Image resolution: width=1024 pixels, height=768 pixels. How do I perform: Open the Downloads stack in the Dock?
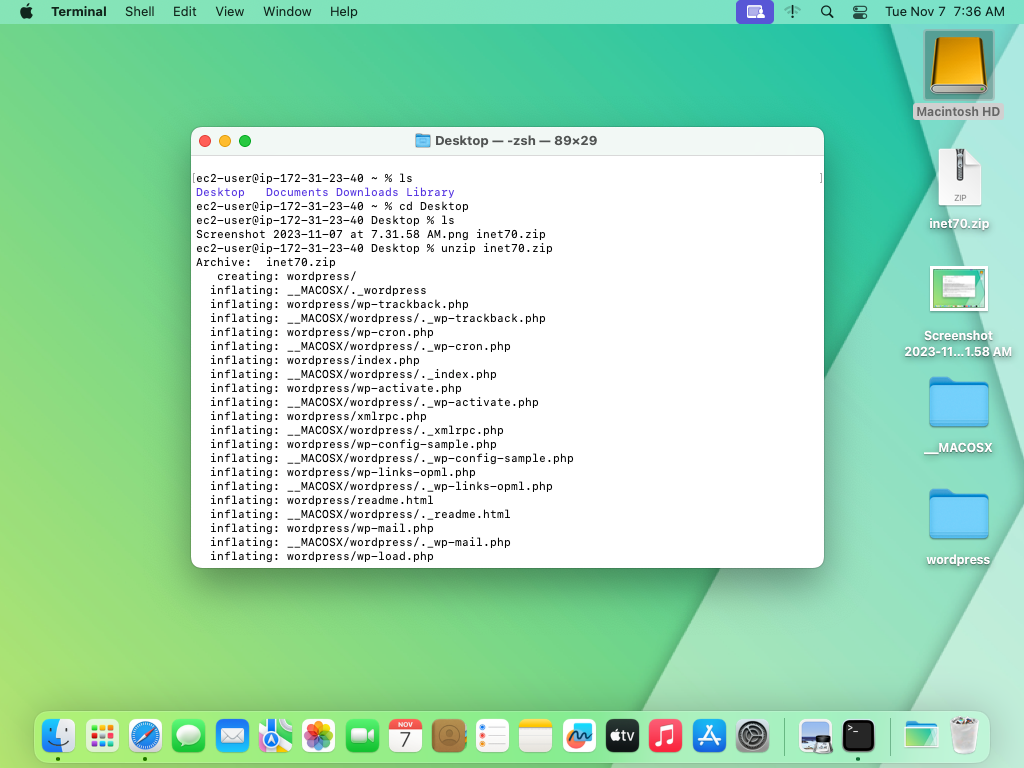click(921, 736)
